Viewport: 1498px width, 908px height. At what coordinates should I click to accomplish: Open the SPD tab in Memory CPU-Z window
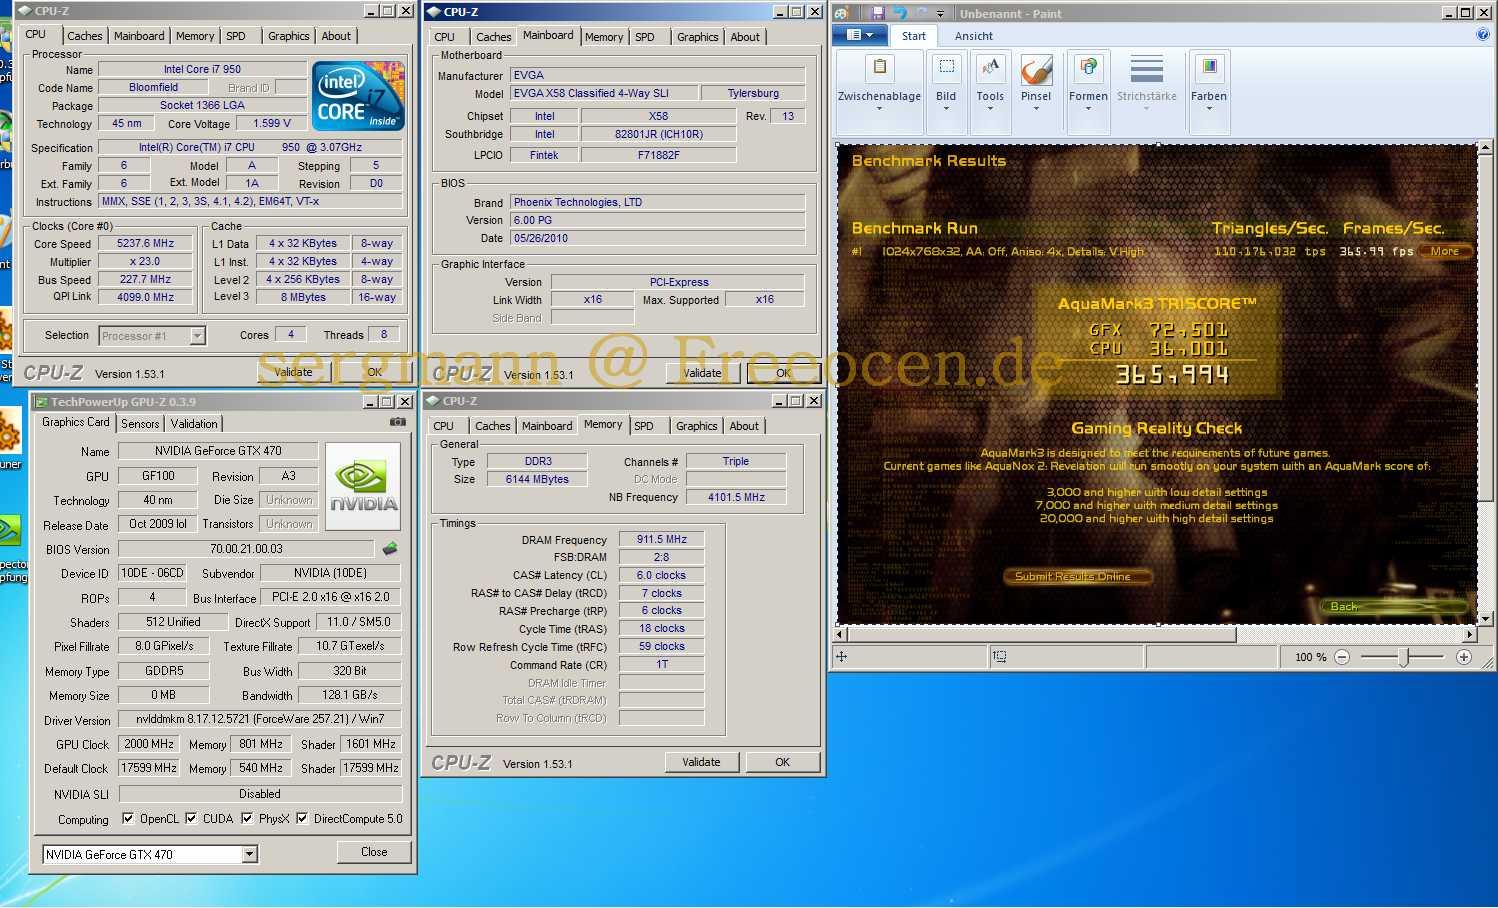pos(644,426)
